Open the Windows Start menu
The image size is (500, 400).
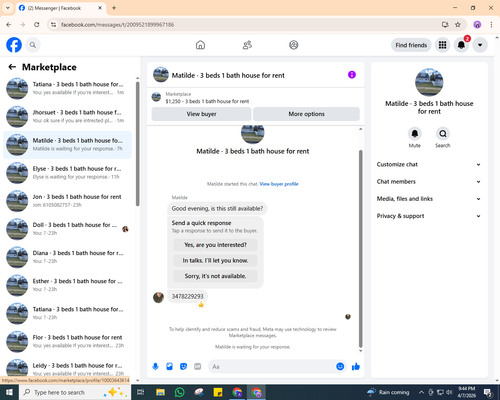click(x=9, y=392)
